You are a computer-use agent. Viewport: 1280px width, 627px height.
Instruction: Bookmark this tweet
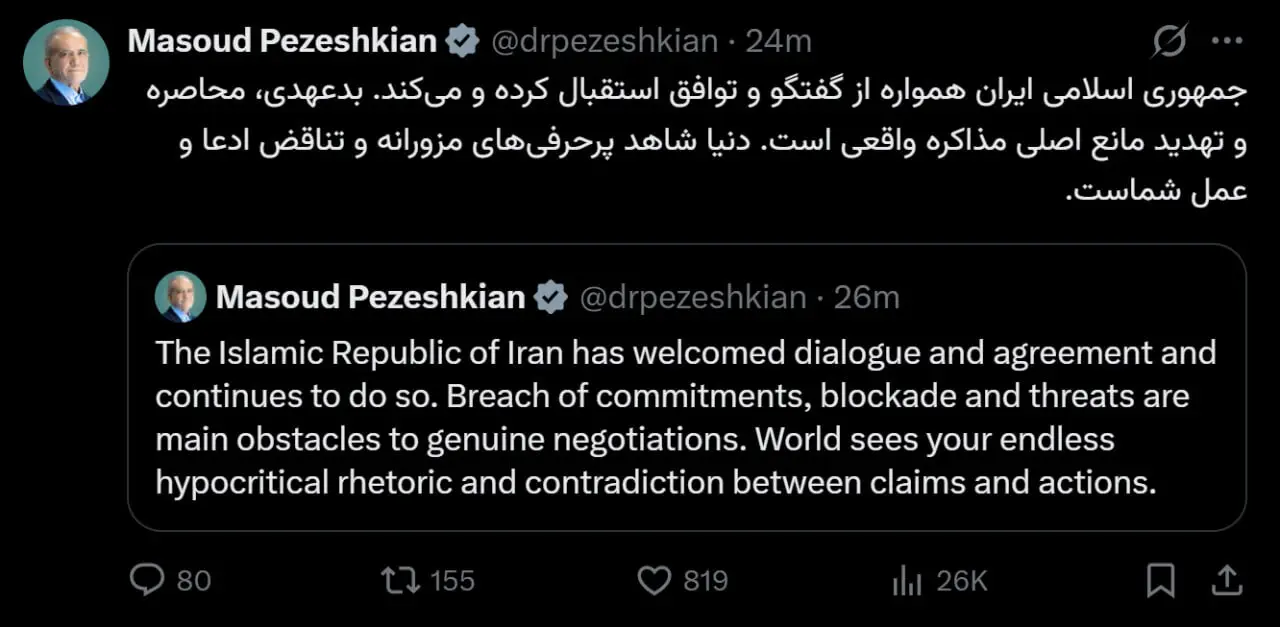(1160, 580)
